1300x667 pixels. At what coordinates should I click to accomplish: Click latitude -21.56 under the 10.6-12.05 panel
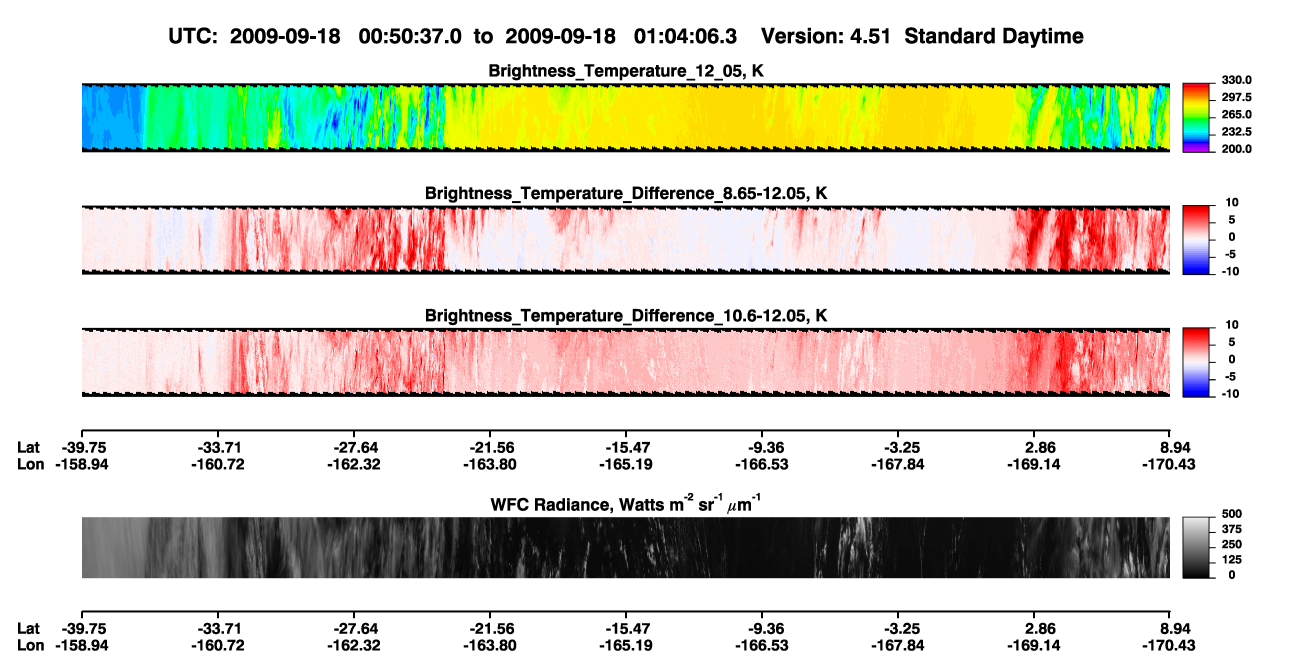pos(489,447)
